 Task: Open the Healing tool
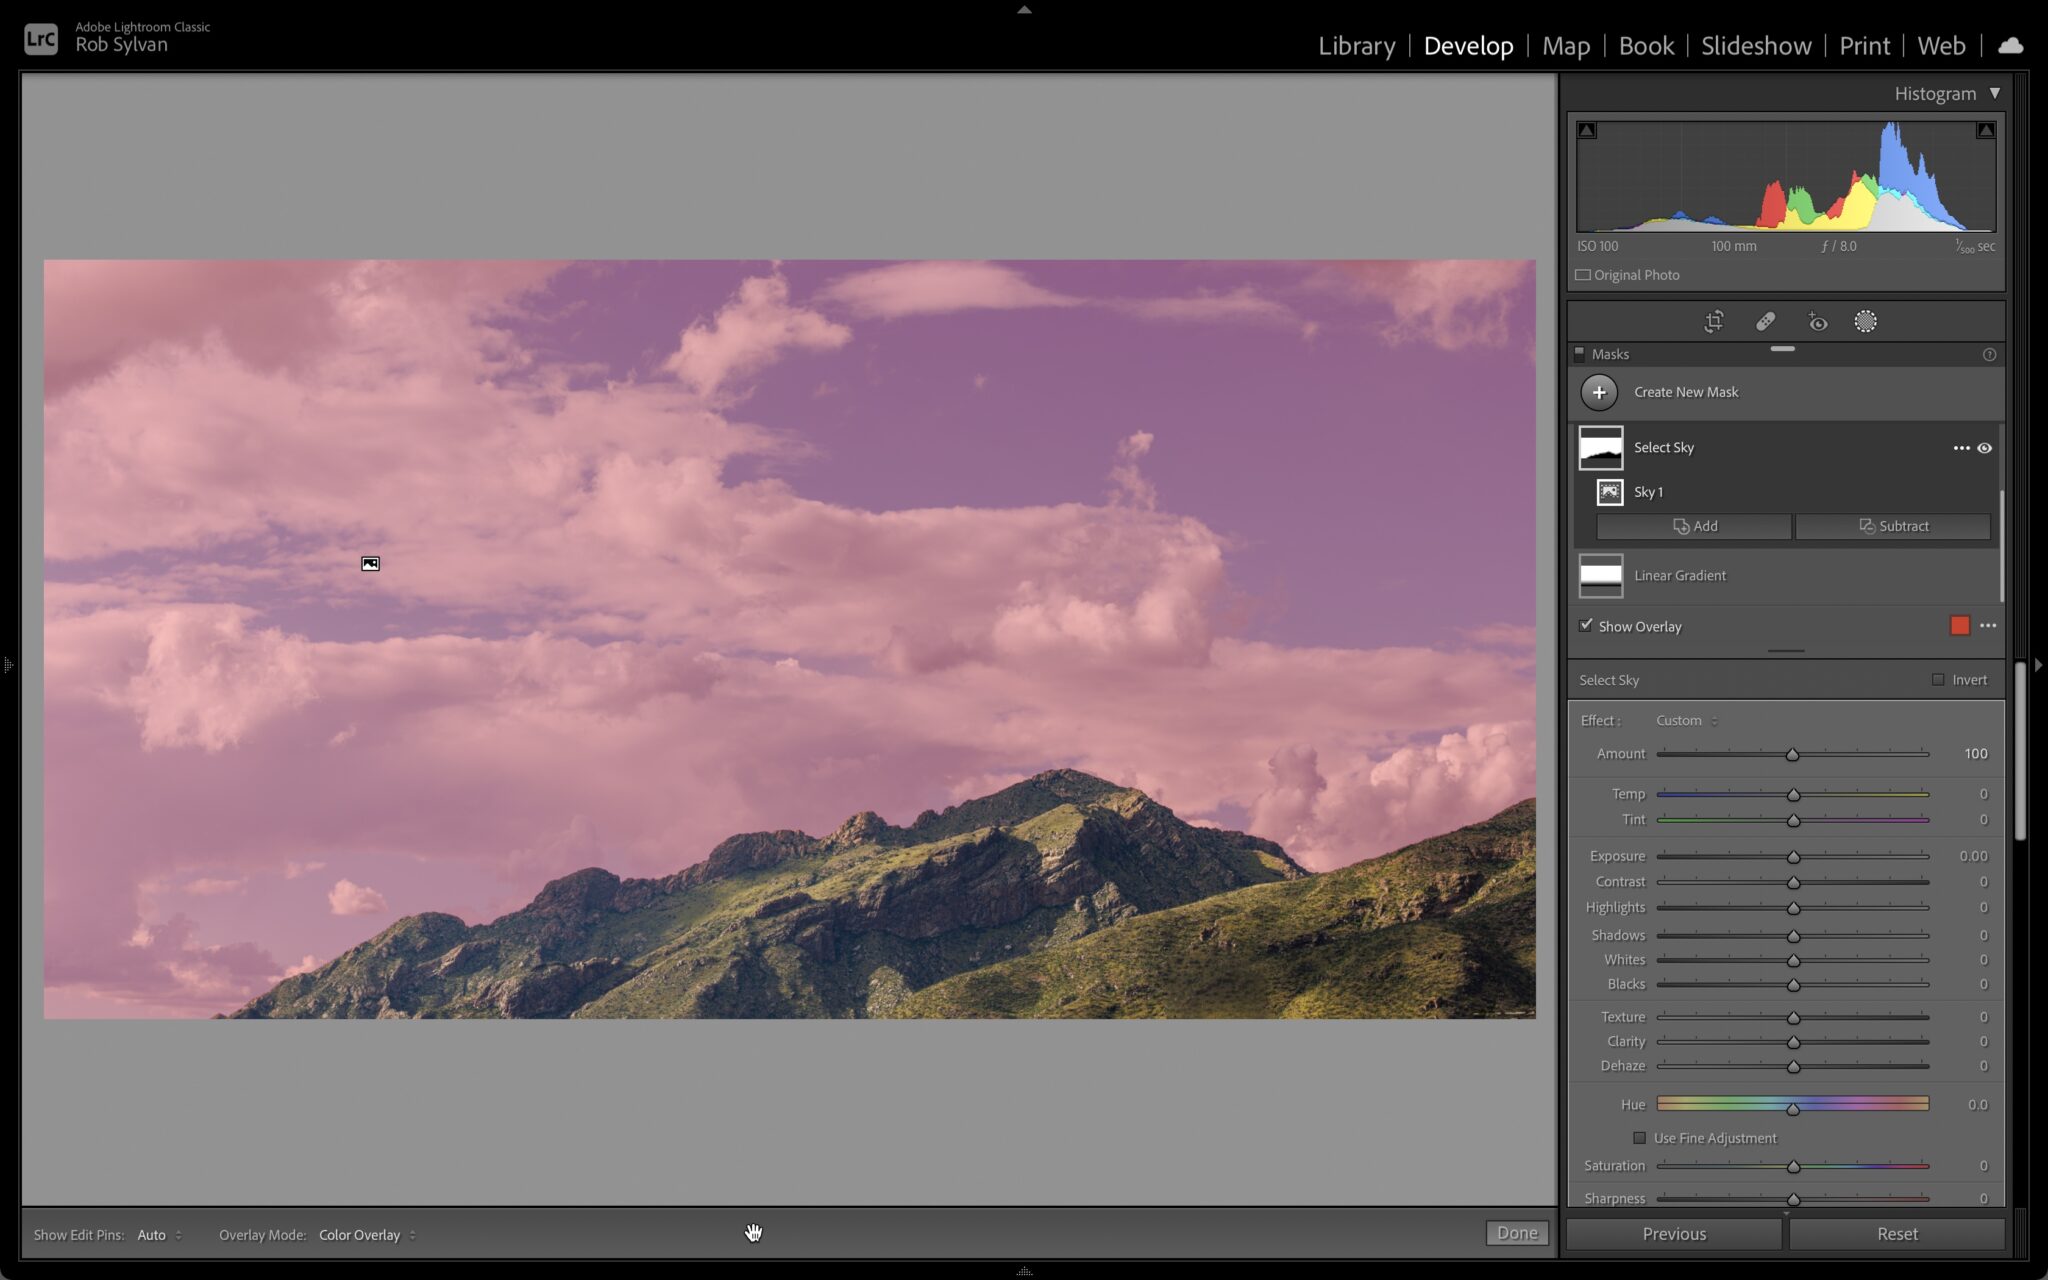point(1766,321)
